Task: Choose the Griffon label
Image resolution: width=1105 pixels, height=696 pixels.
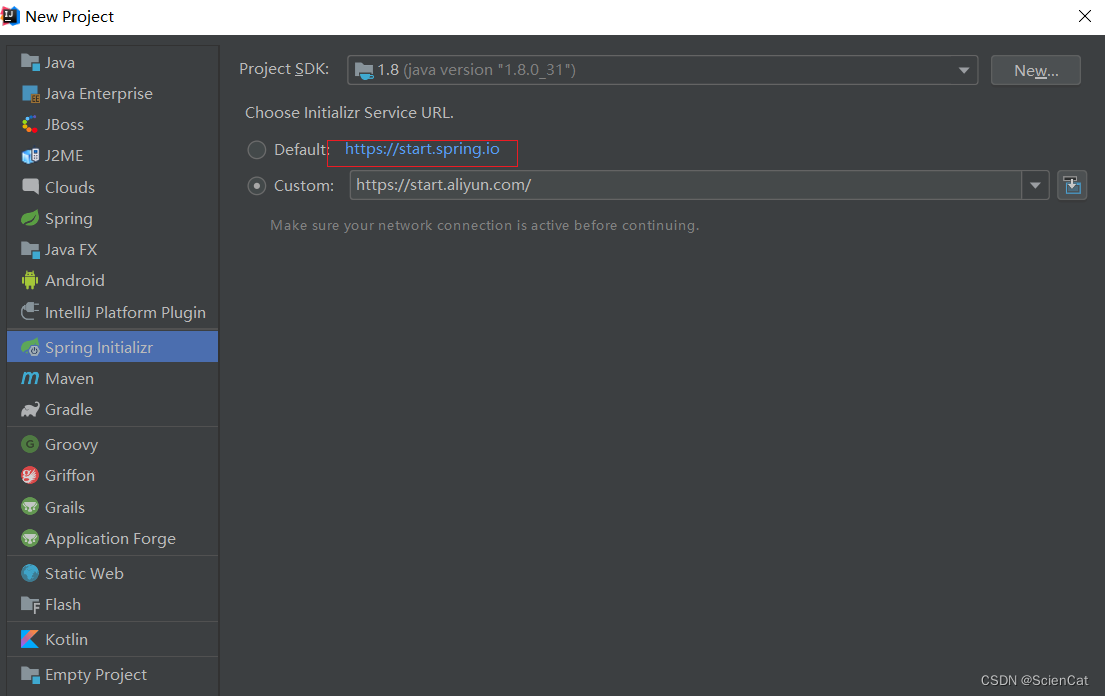Action: (70, 476)
